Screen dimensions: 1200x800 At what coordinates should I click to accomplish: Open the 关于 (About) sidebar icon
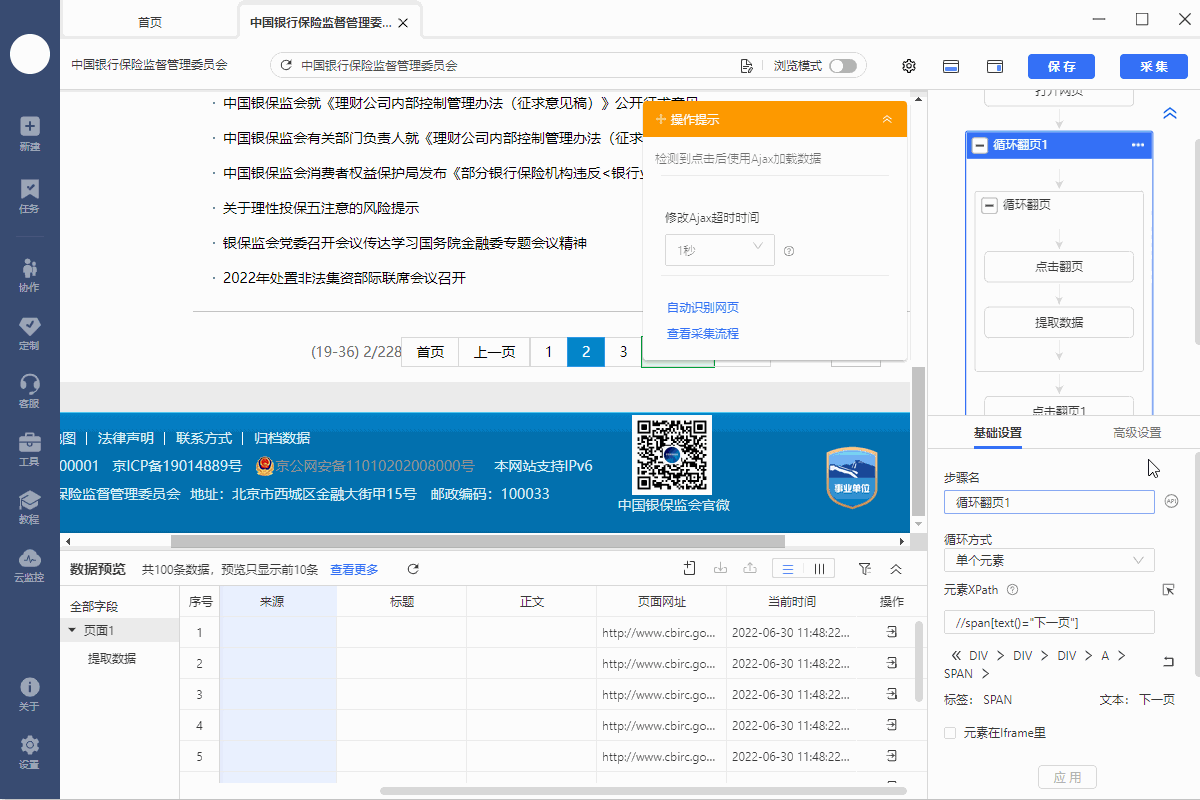pos(30,694)
